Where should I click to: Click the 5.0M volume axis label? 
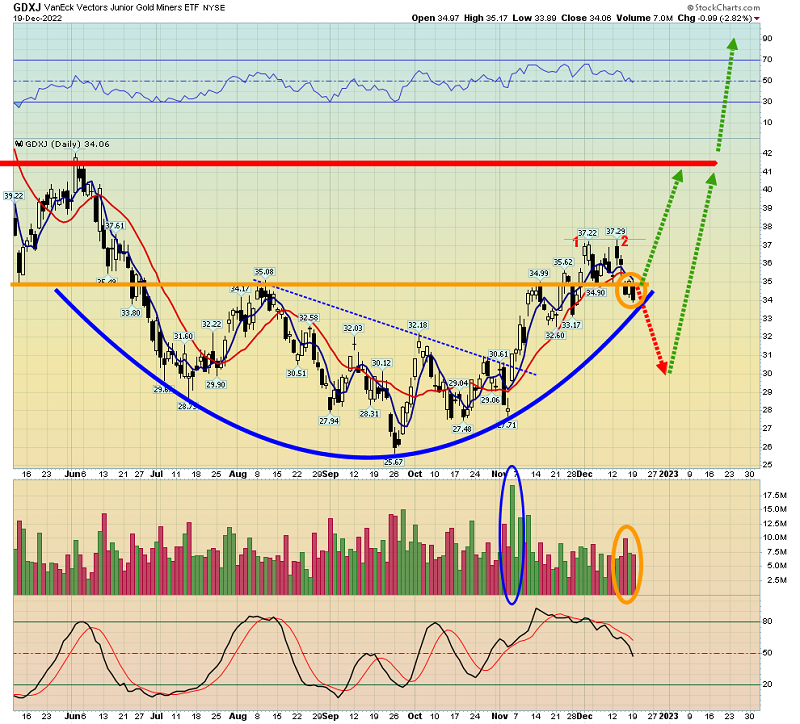[x=777, y=566]
